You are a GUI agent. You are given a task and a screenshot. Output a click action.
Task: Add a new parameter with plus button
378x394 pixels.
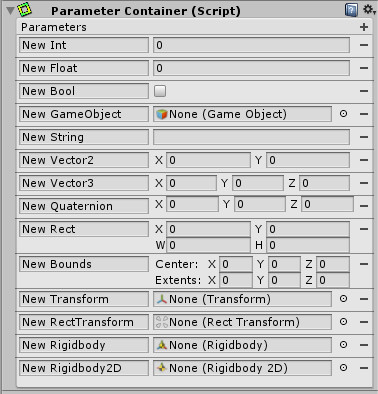[x=364, y=27]
